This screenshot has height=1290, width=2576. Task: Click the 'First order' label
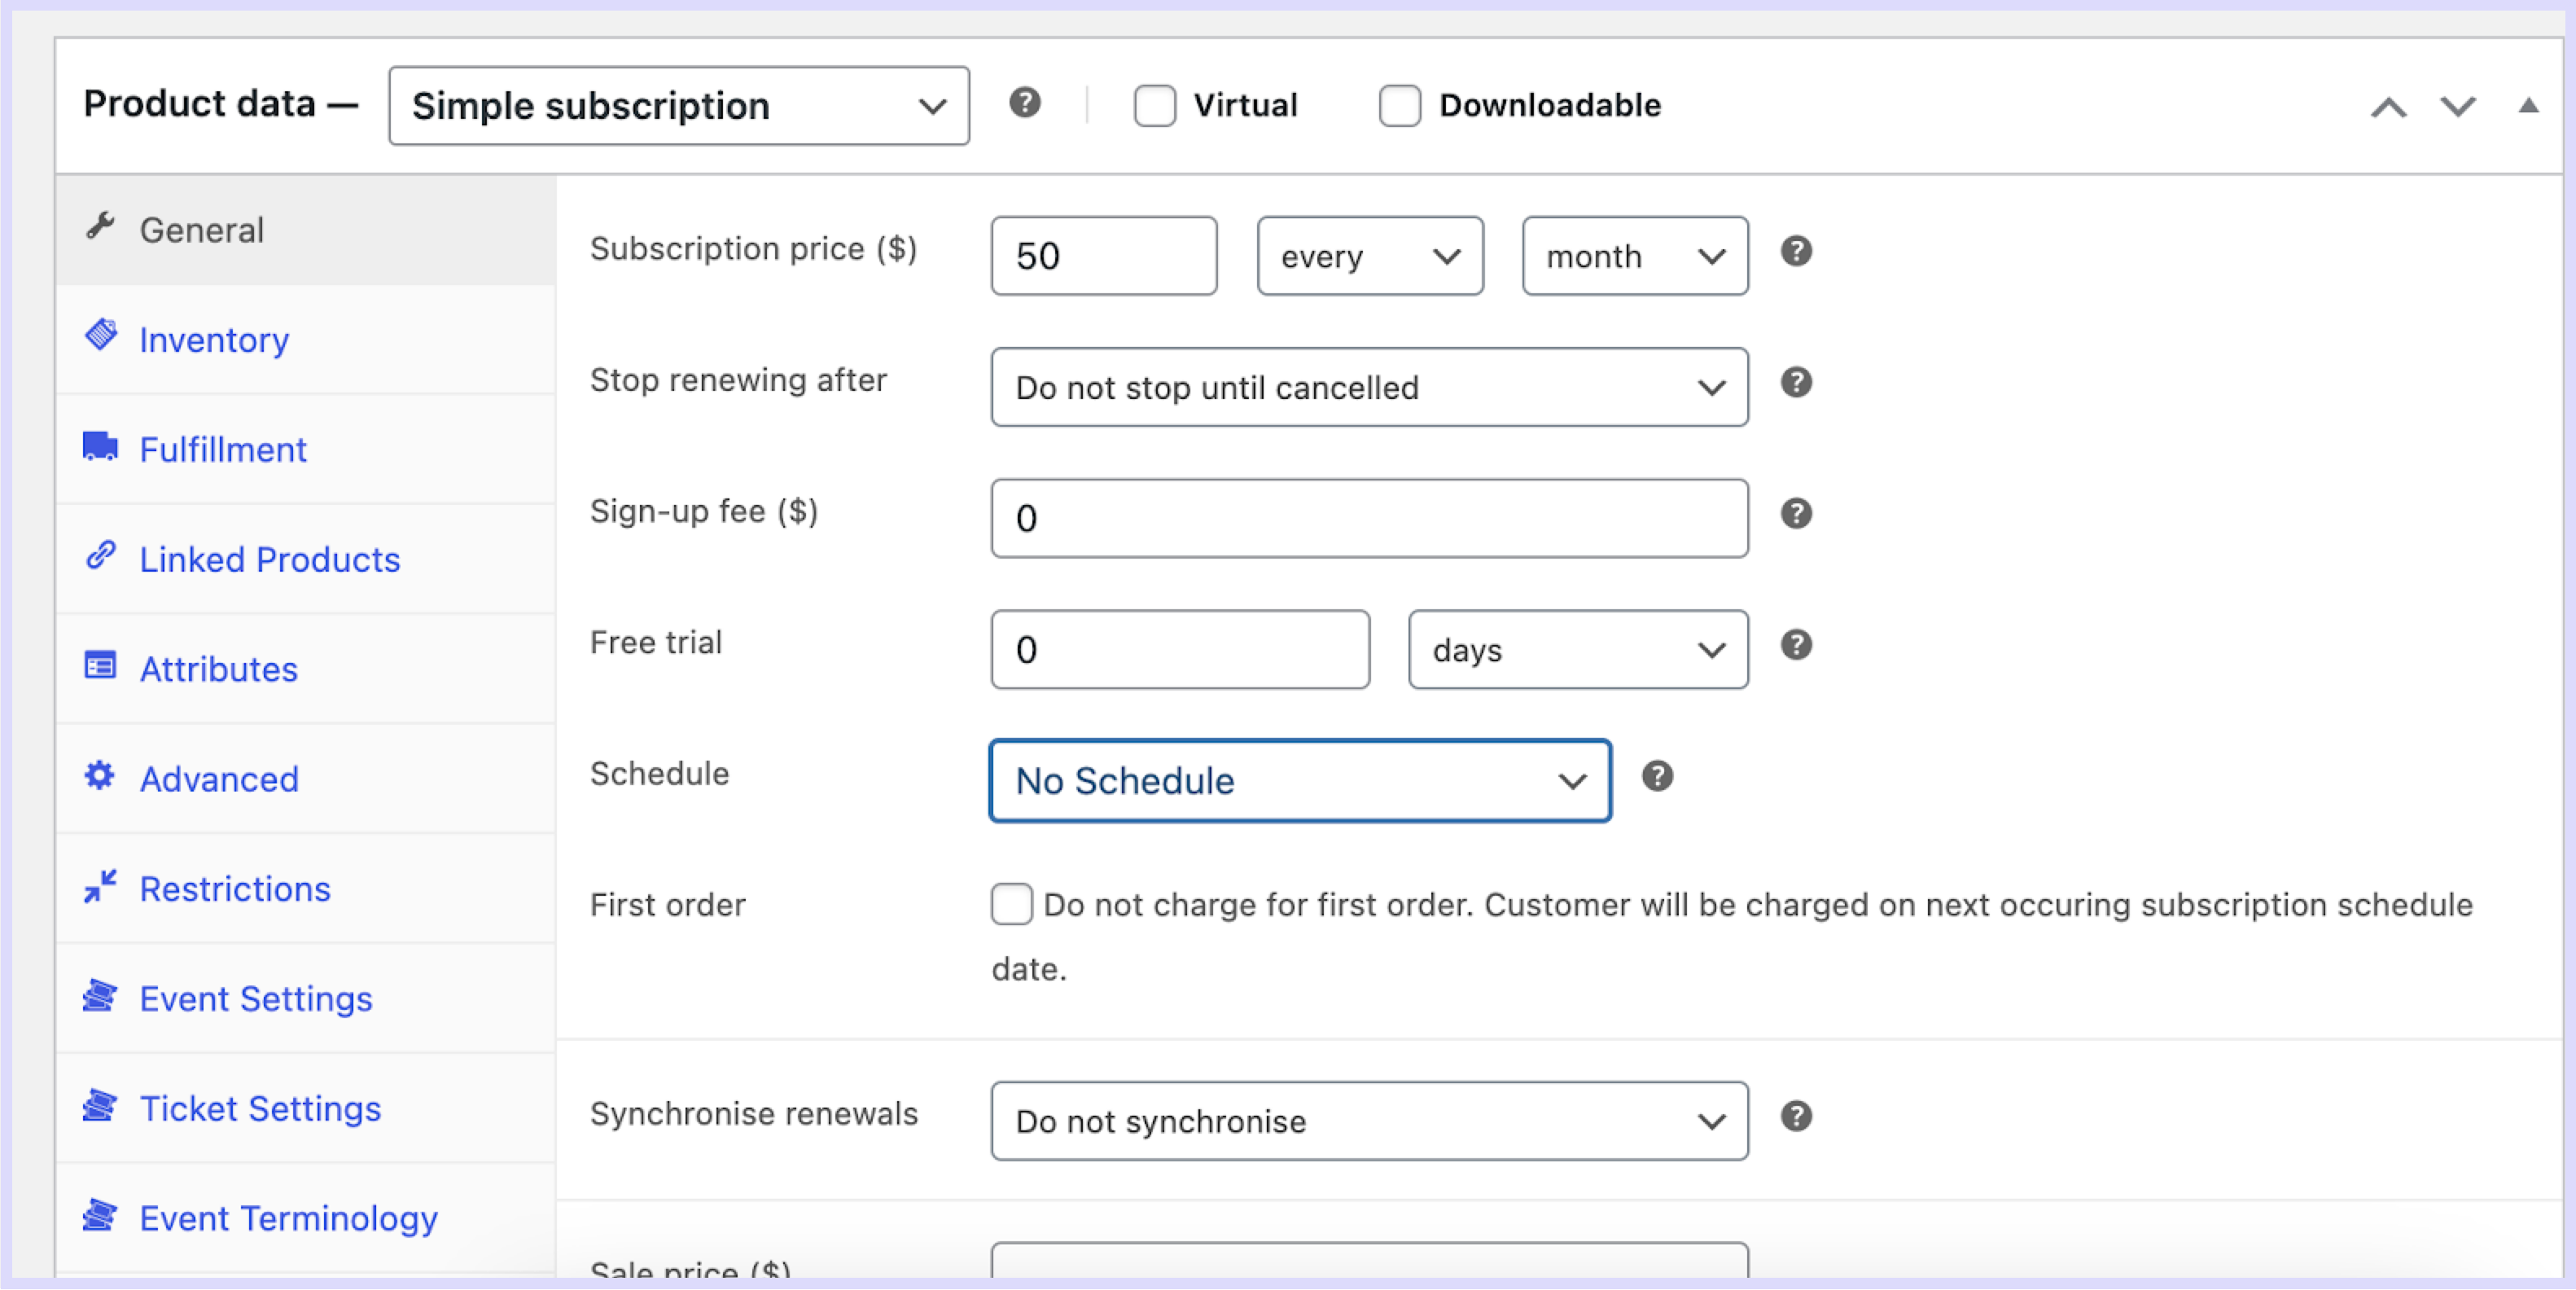(668, 905)
